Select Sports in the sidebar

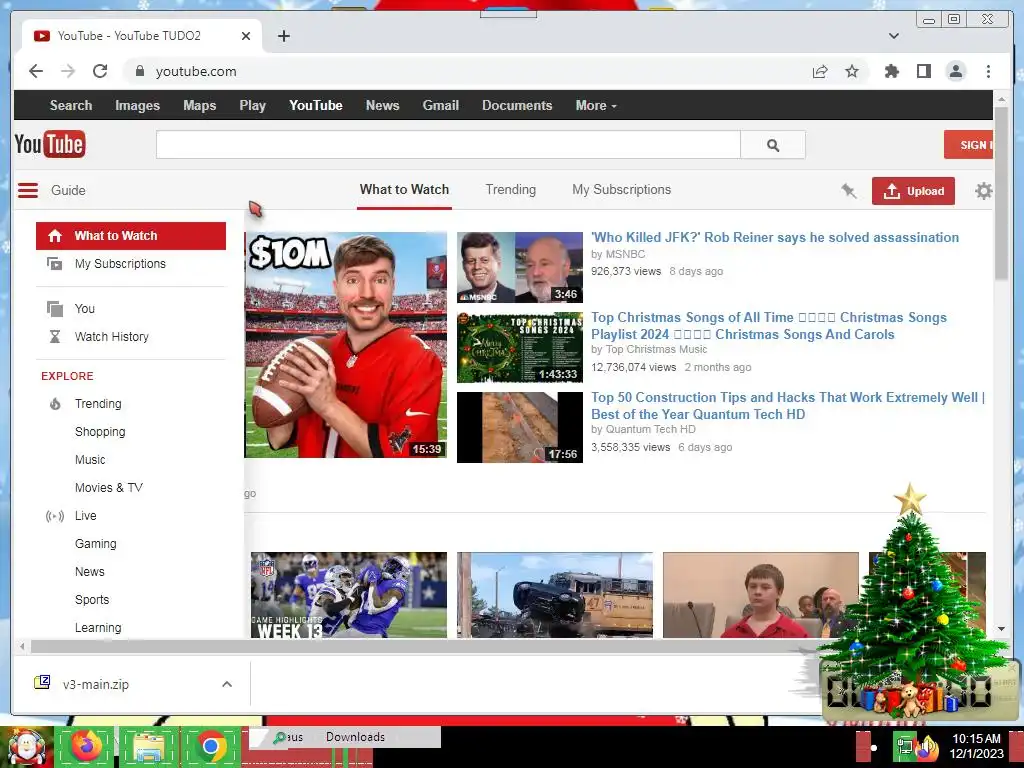[92, 600]
